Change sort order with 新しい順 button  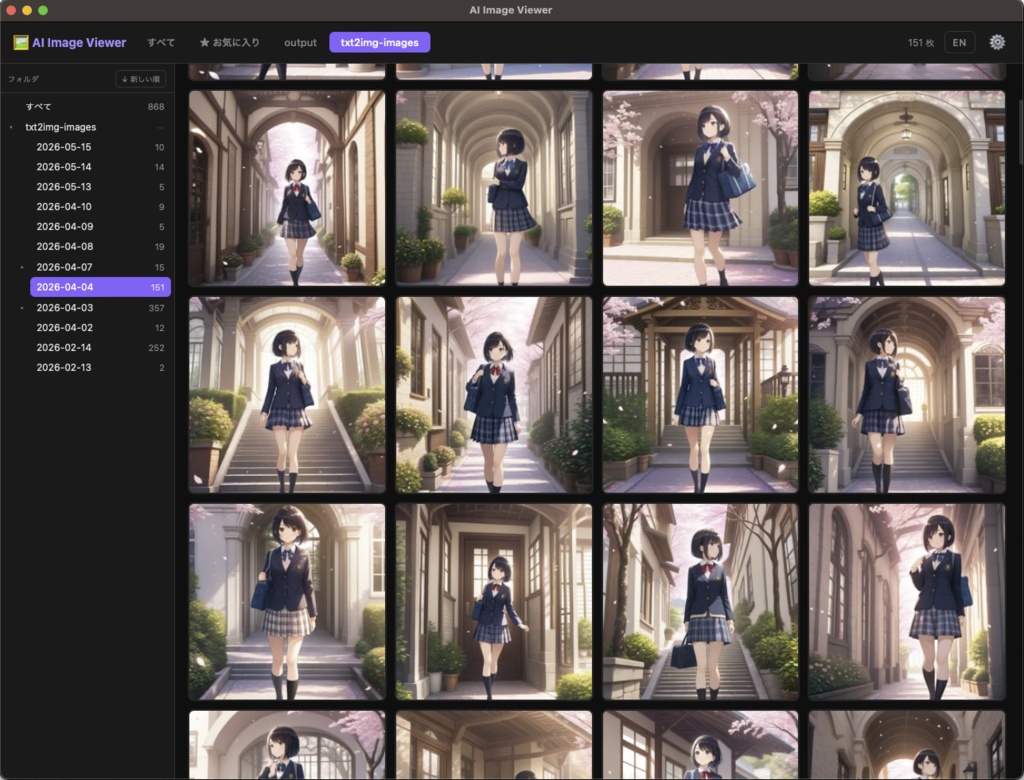(140, 79)
